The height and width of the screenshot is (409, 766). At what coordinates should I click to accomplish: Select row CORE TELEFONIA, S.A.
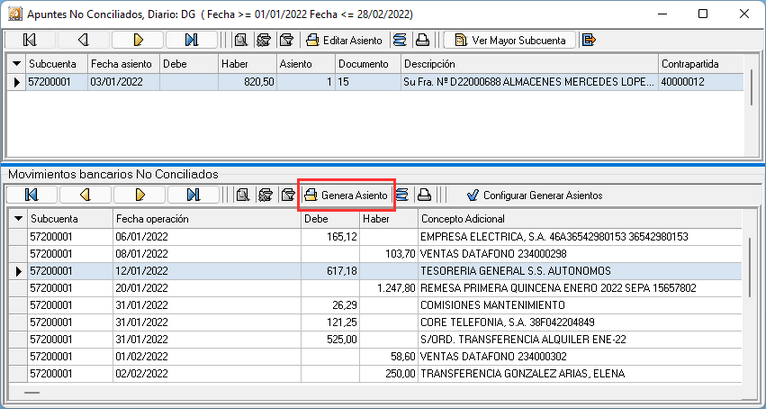pos(376,323)
